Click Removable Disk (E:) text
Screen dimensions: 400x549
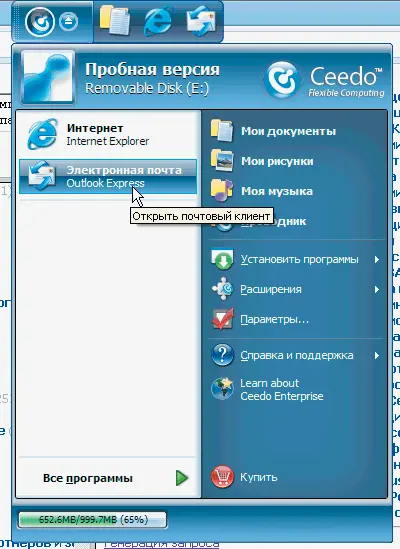point(147,88)
